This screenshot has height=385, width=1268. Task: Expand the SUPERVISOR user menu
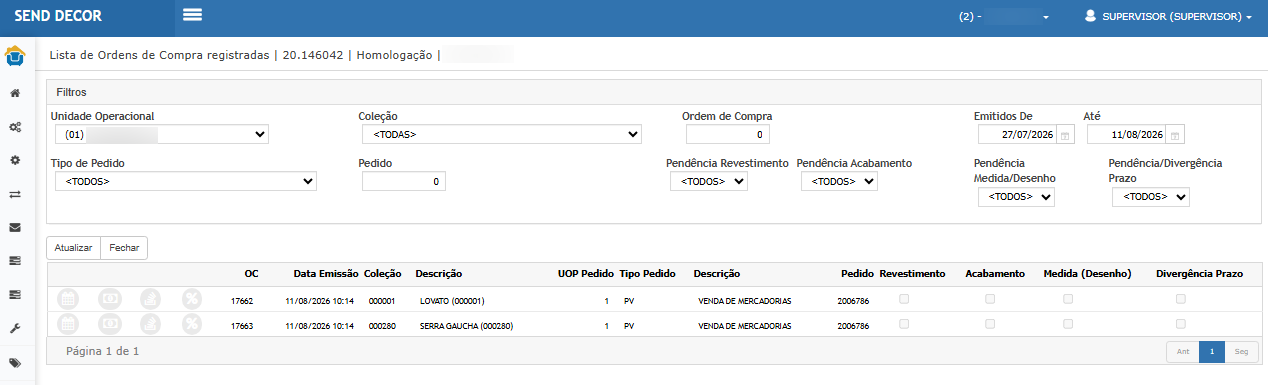click(1169, 17)
